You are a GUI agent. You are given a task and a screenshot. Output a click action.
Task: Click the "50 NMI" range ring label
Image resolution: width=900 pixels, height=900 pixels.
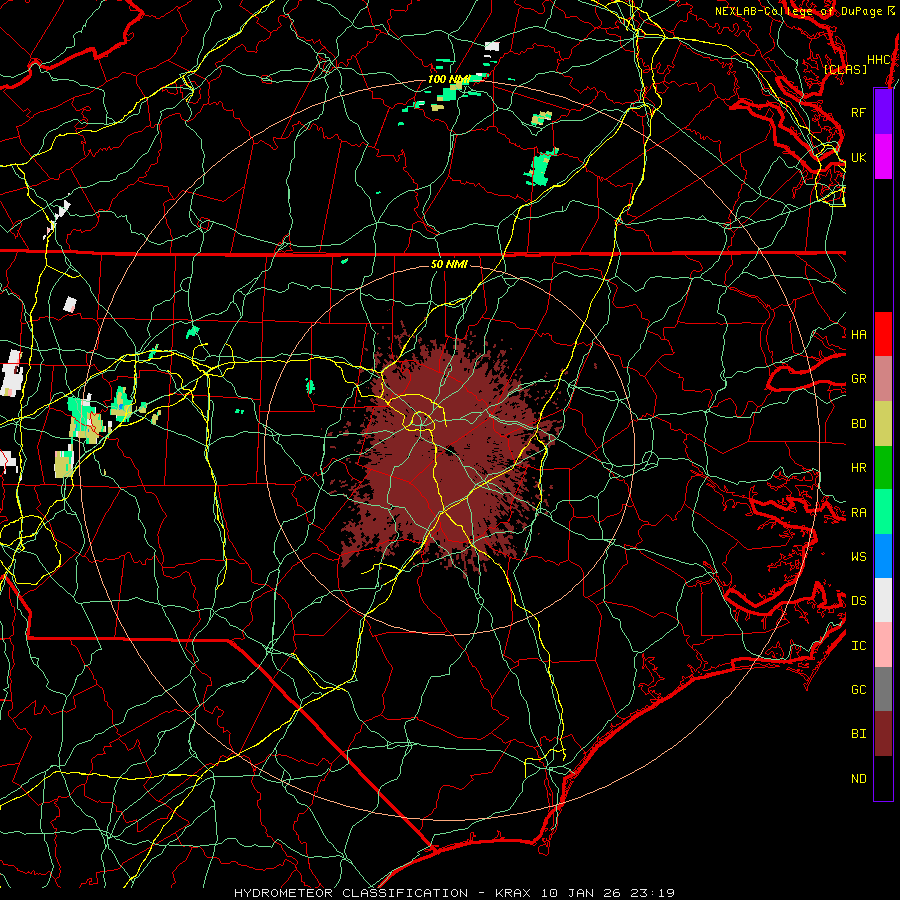(449, 264)
